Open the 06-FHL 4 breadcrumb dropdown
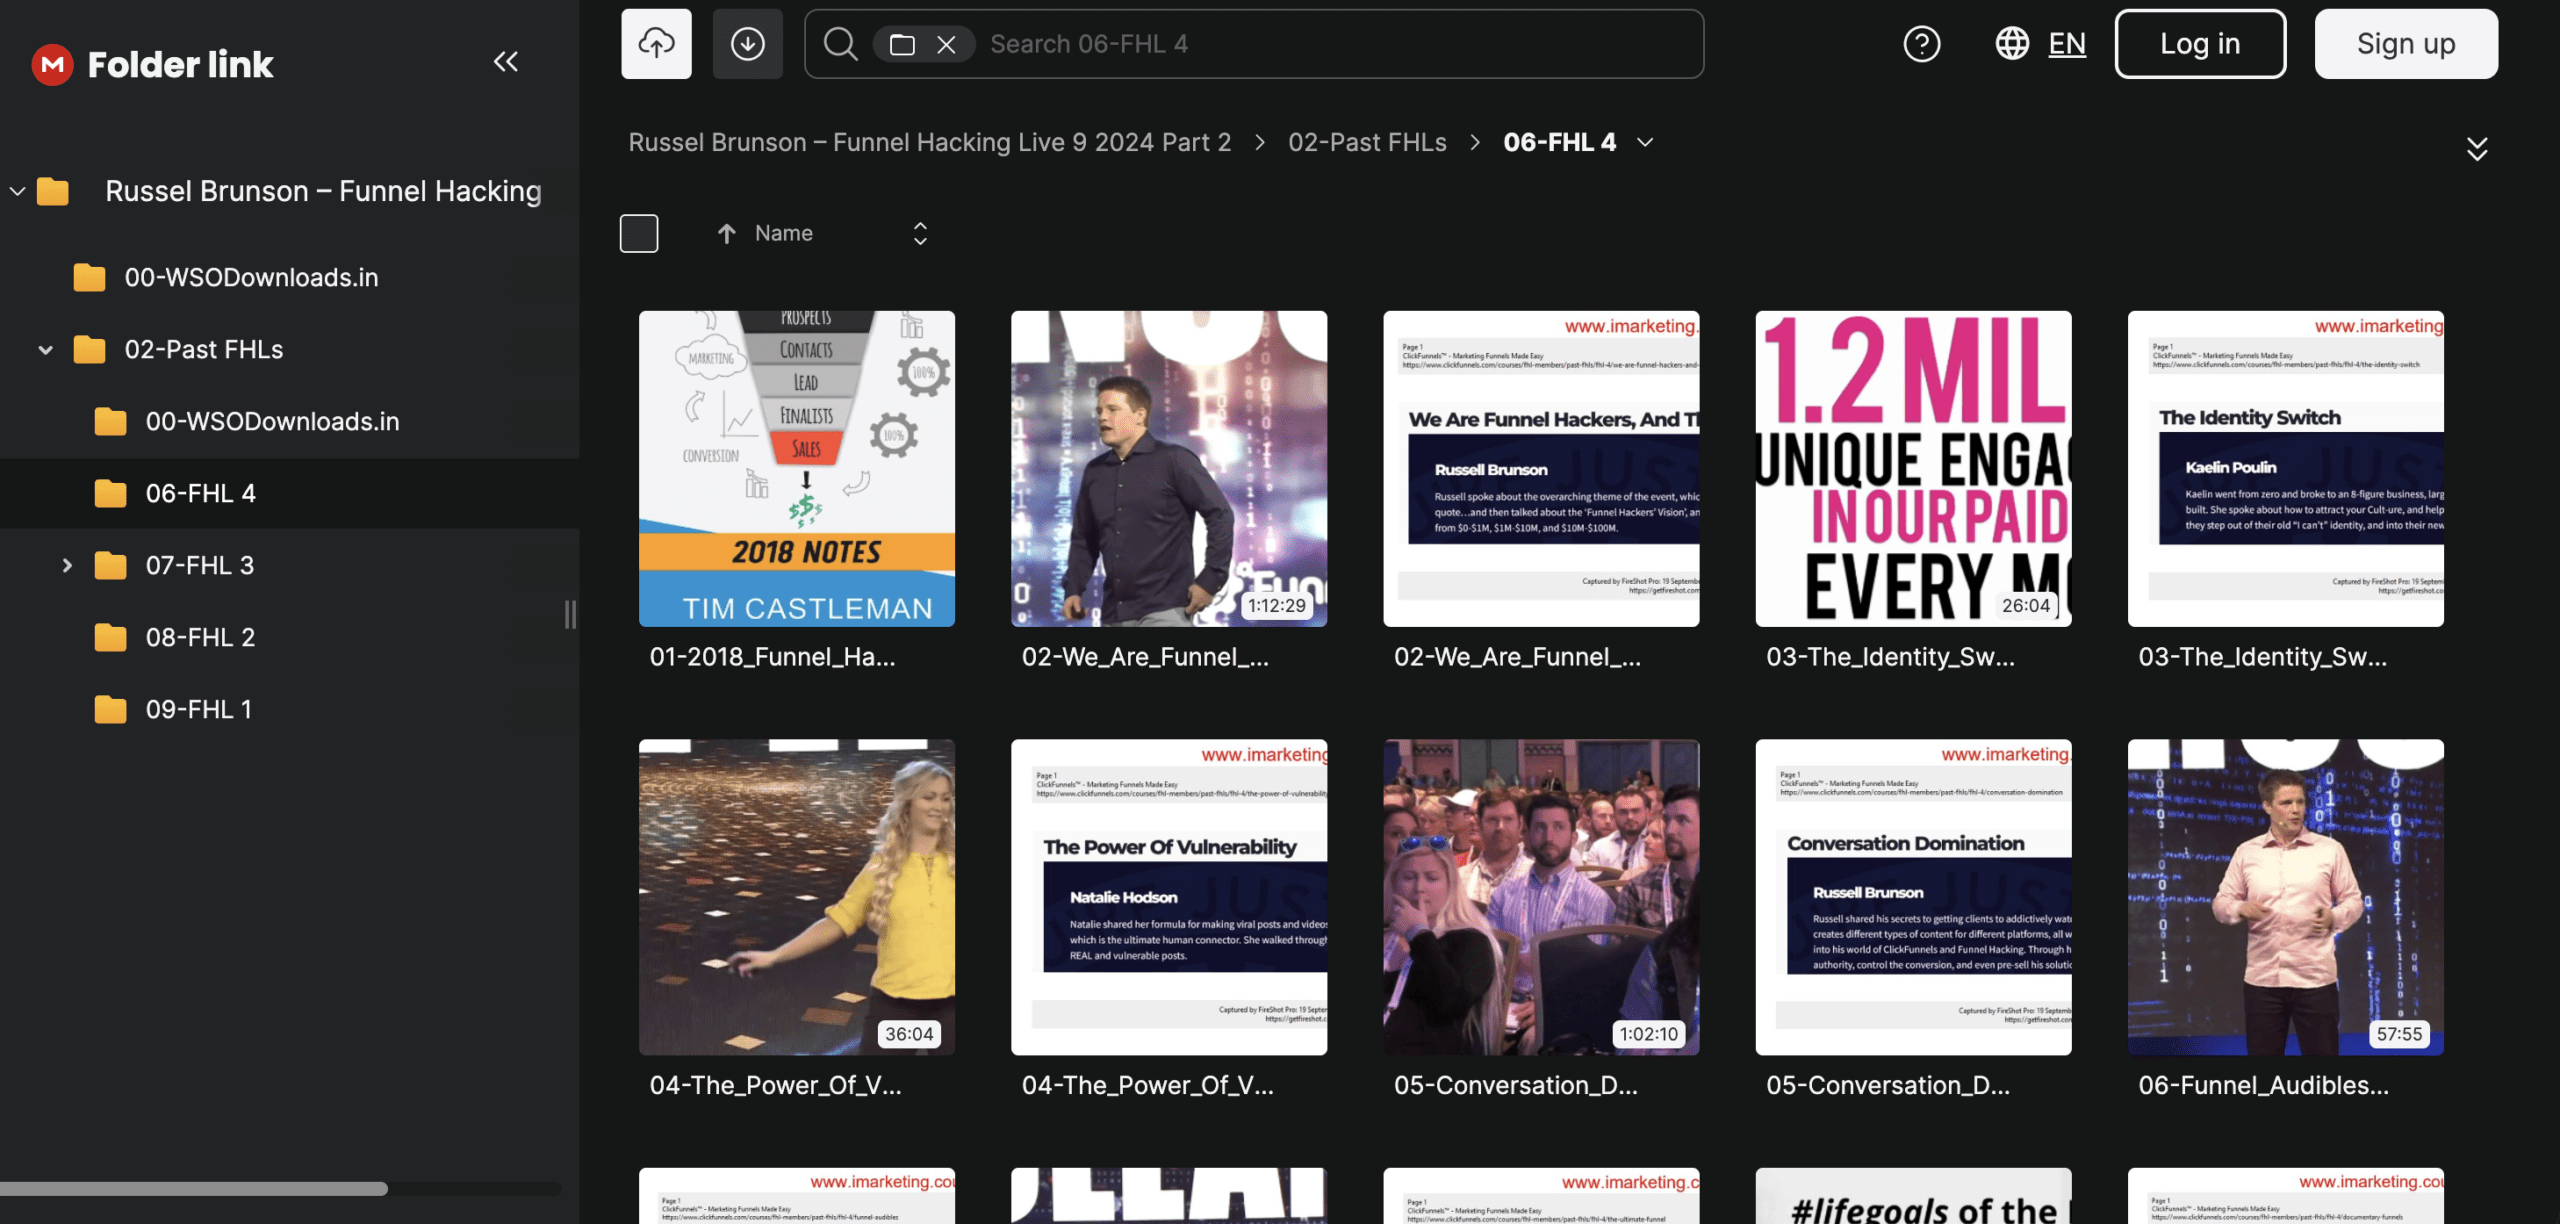The height and width of the screenshot is (1224, 2560). point(1645,142)
